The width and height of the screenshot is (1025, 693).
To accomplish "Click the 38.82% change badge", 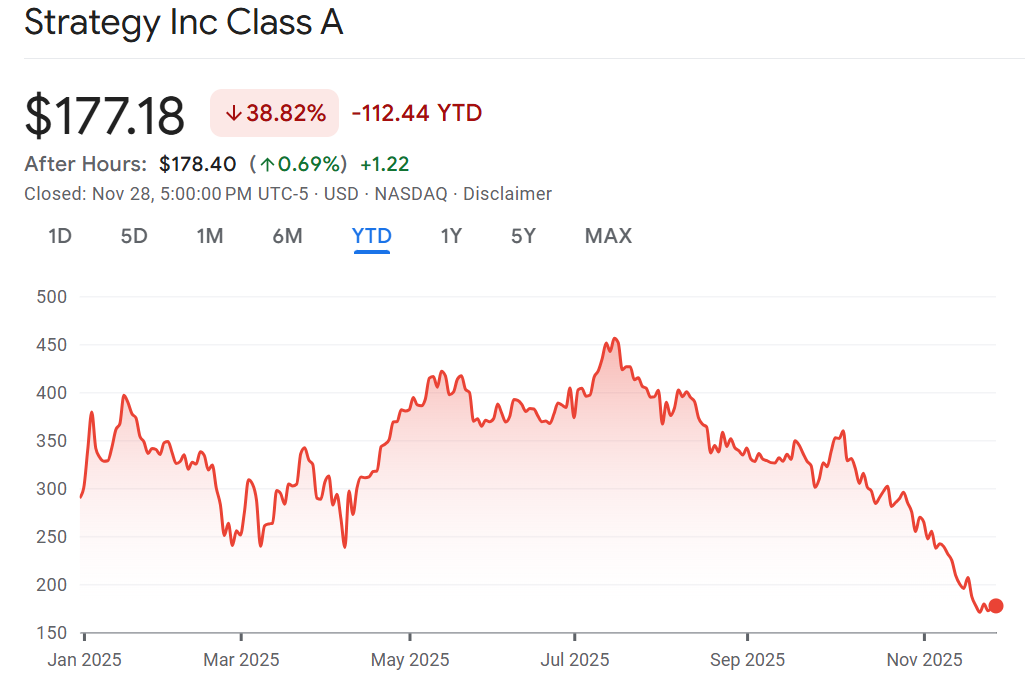I will tap(274, 113).
